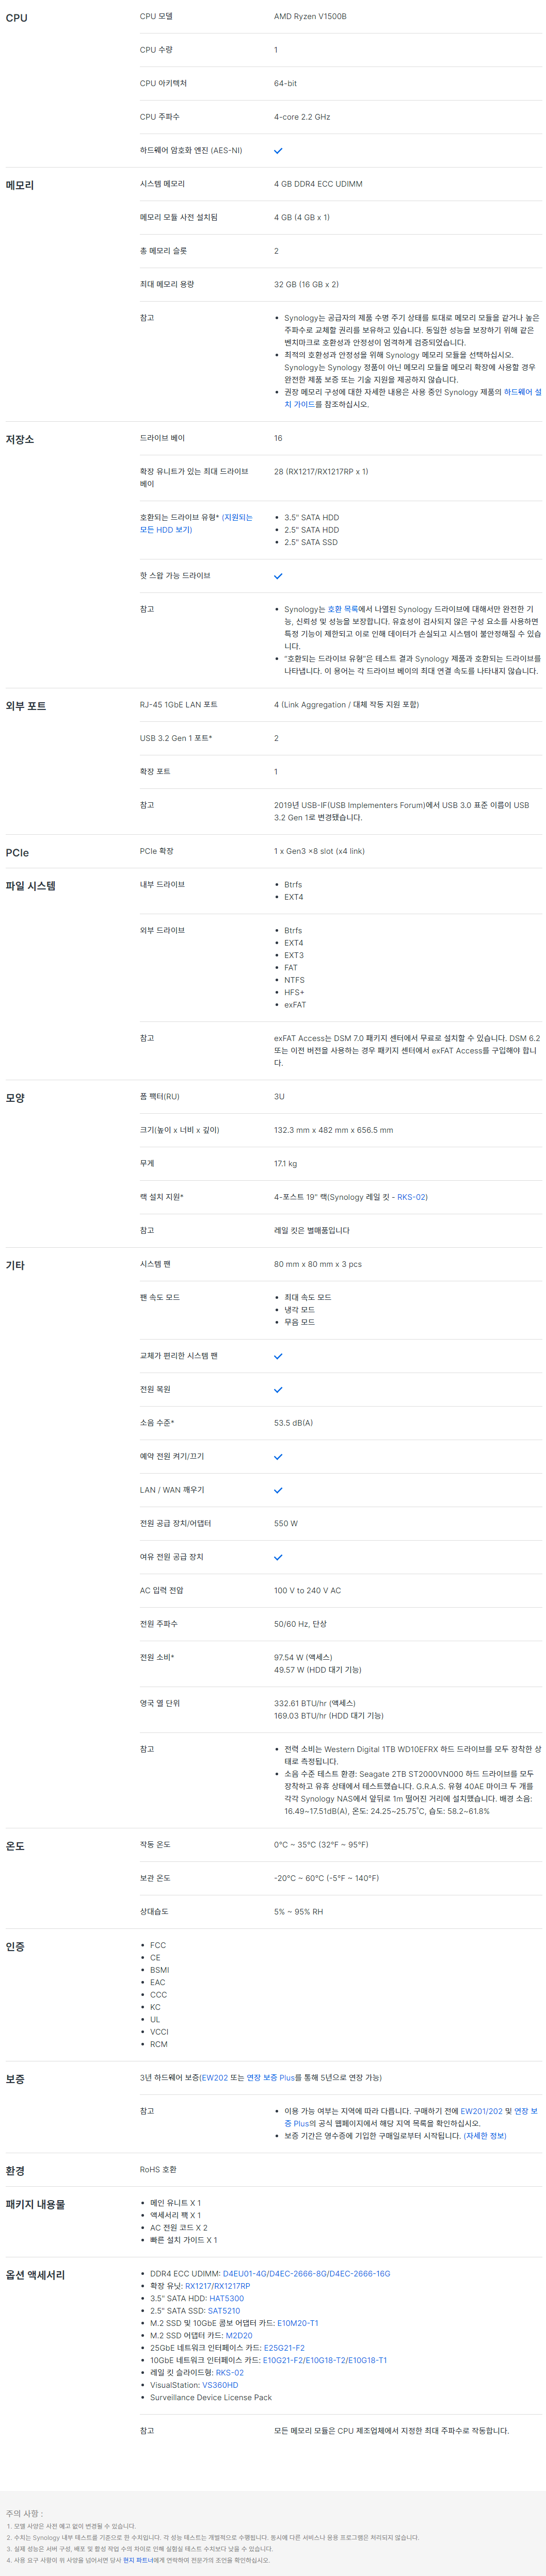Click the RX1217/RX1217RP expansion unit link
546x2576 pixels.
(217, 2286)
